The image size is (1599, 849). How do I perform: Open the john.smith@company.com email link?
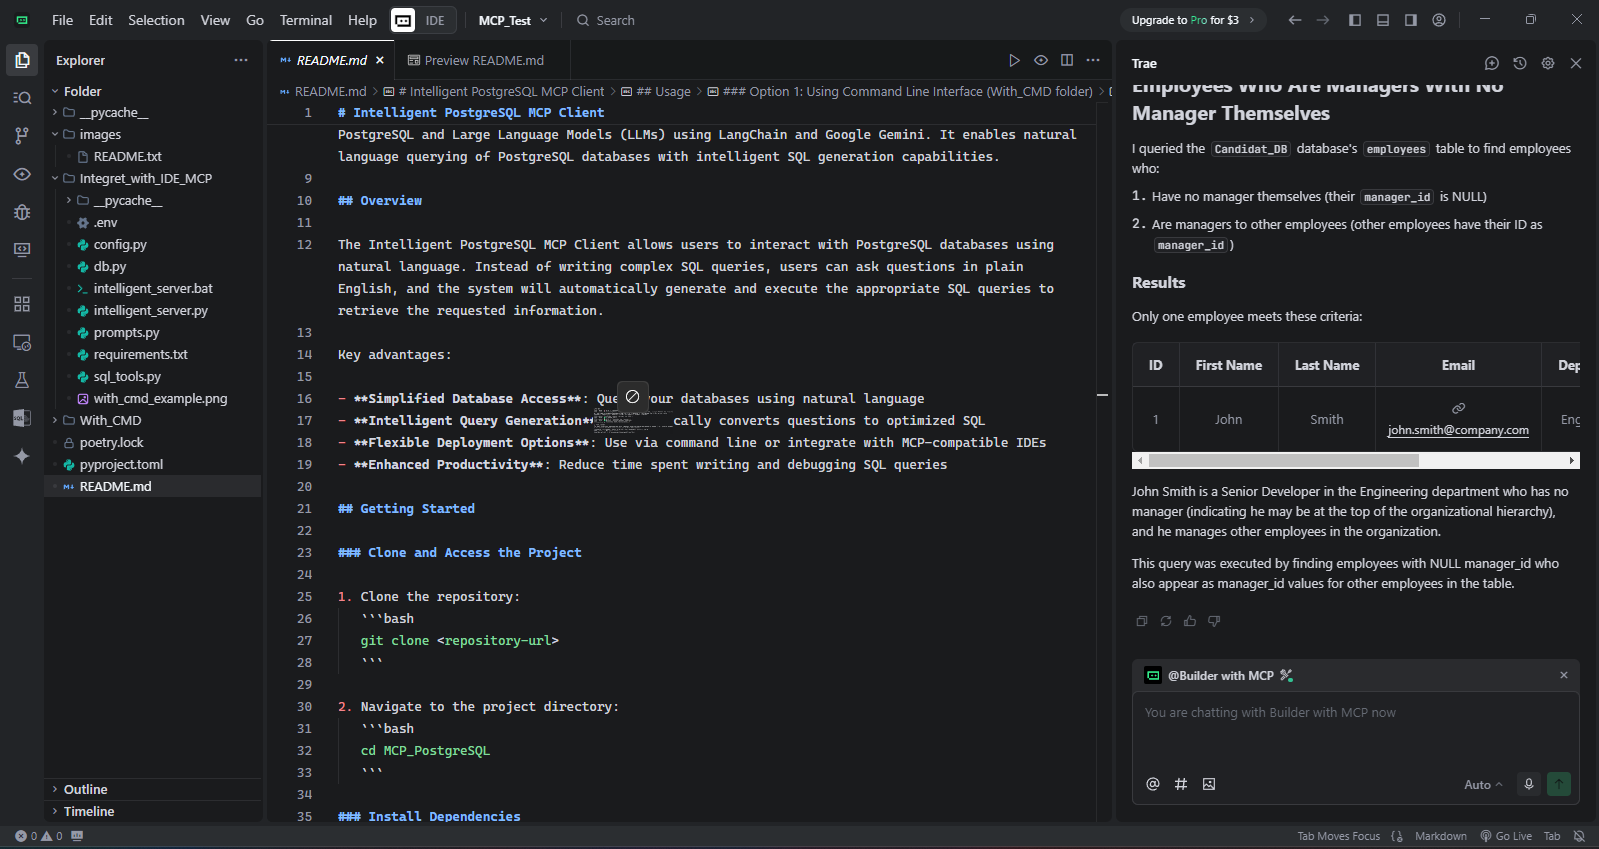click(1458, 430)
